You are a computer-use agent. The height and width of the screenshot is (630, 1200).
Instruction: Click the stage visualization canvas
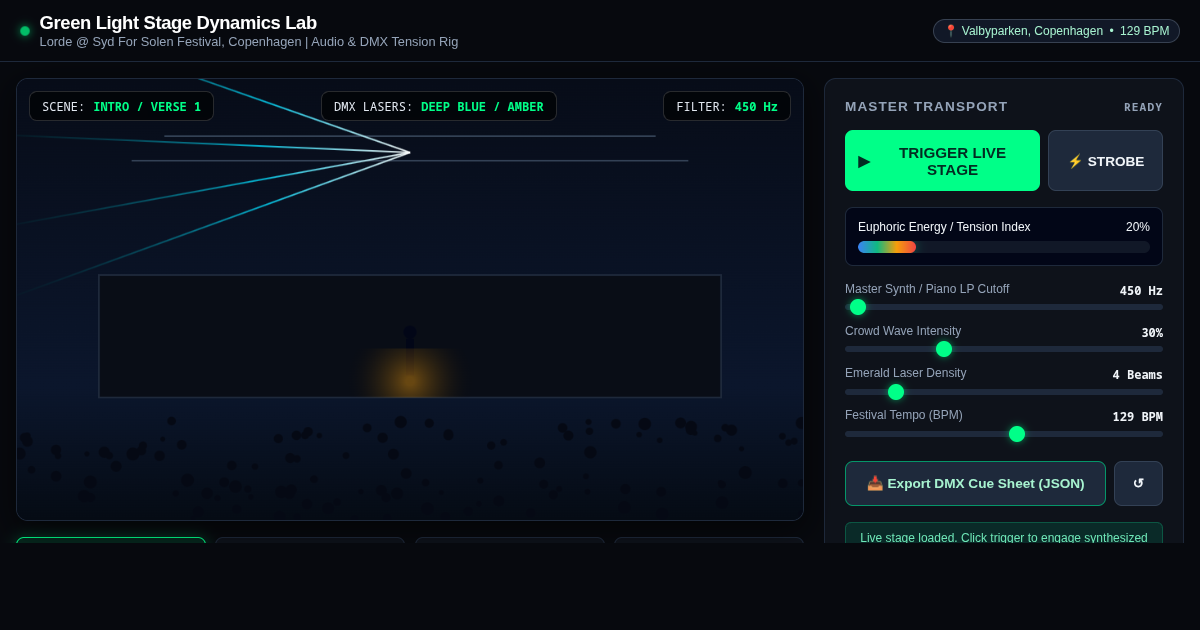tap(410, 300)
